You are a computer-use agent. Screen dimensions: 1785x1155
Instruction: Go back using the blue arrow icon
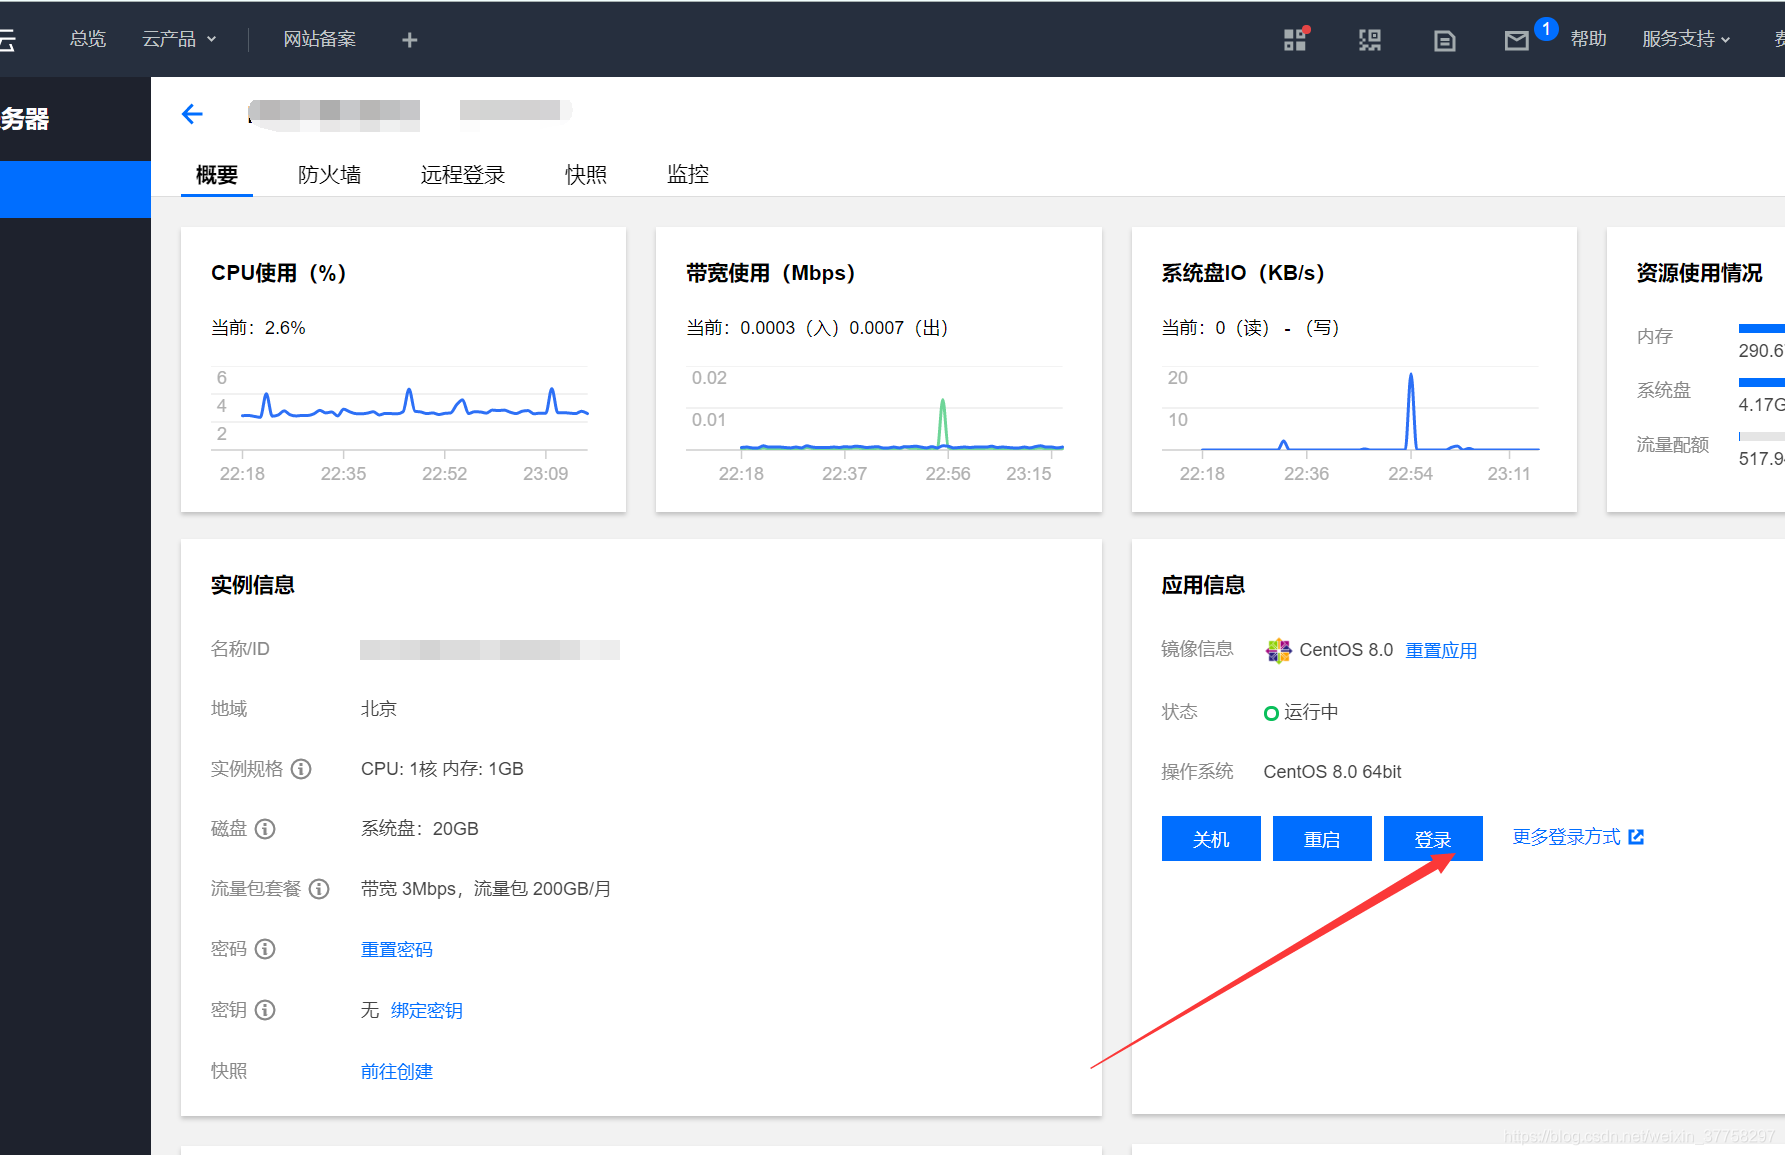192,114
